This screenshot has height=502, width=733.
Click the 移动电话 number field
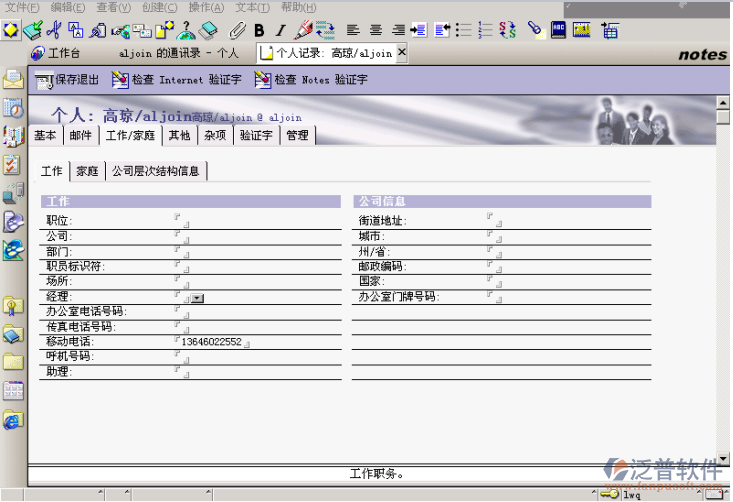pos(211,342)
